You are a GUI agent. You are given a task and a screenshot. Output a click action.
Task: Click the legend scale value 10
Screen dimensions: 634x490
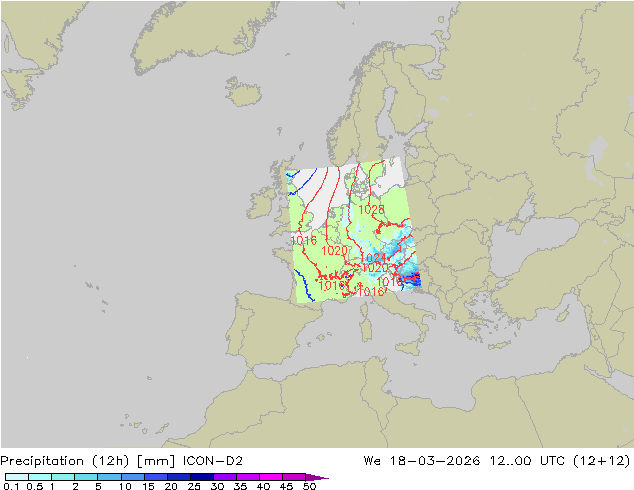click(x=125, y=486)
